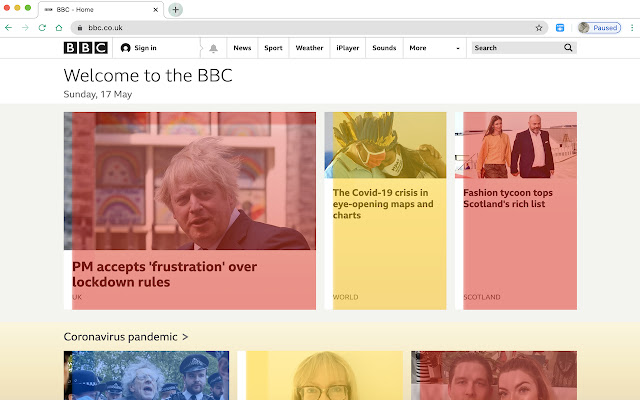
Task: Open the Coronavirus pandemic section heading
Action: 126,337
